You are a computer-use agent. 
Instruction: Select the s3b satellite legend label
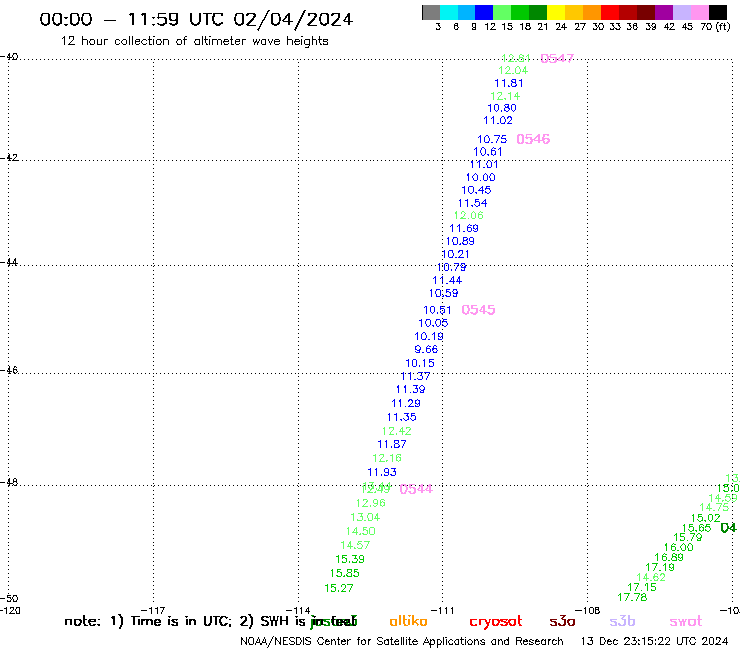[622, 622]
